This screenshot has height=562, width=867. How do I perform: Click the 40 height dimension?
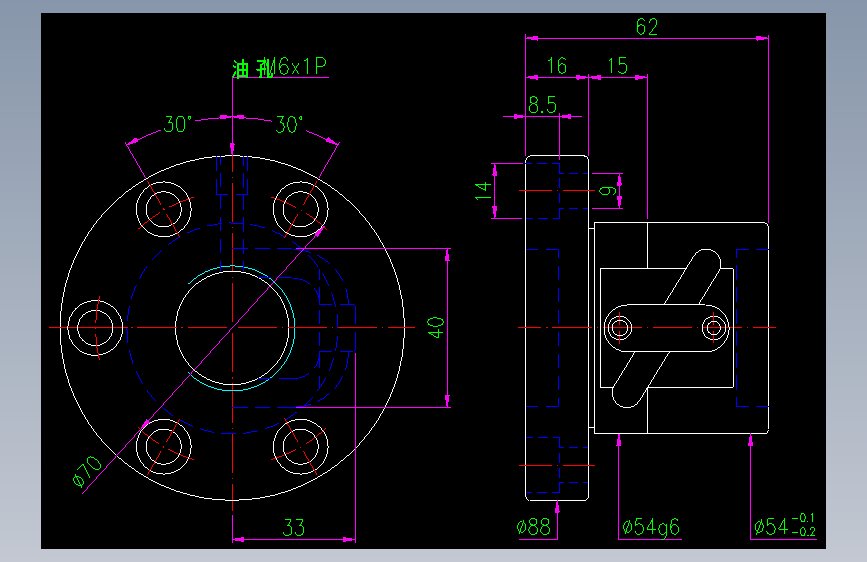[436, 327]
